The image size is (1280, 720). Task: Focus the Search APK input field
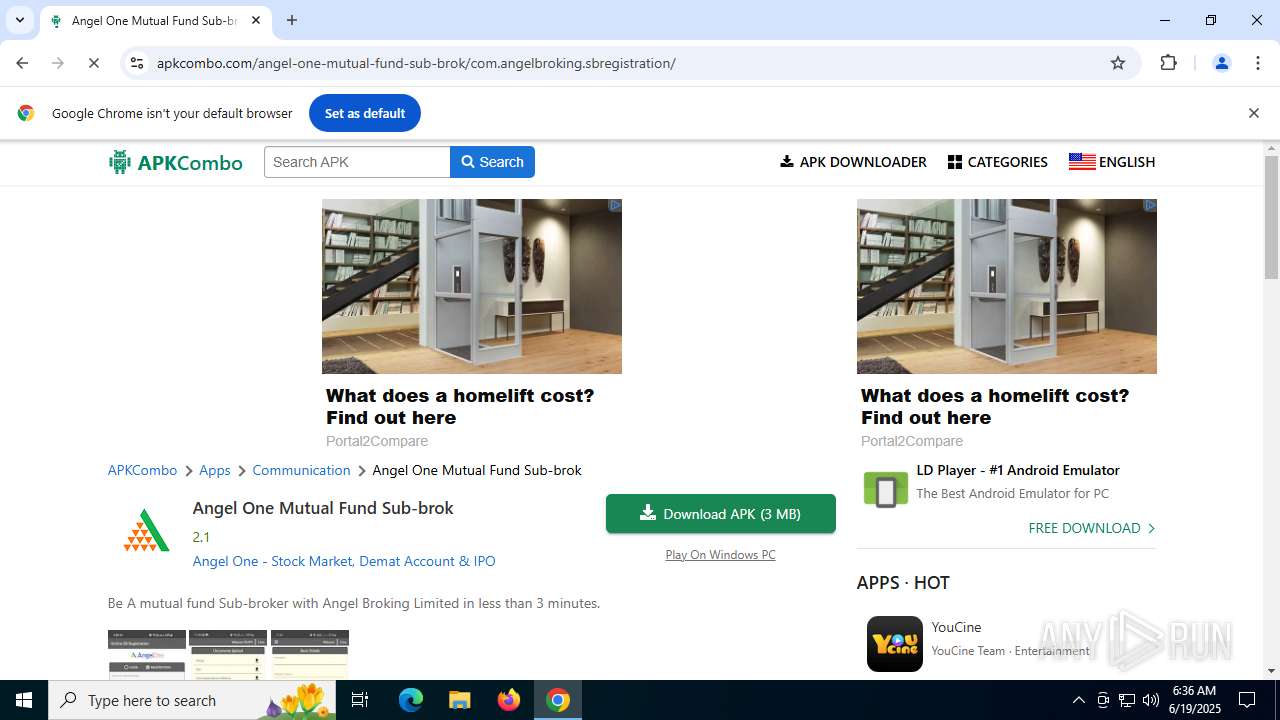coord(357,162)
